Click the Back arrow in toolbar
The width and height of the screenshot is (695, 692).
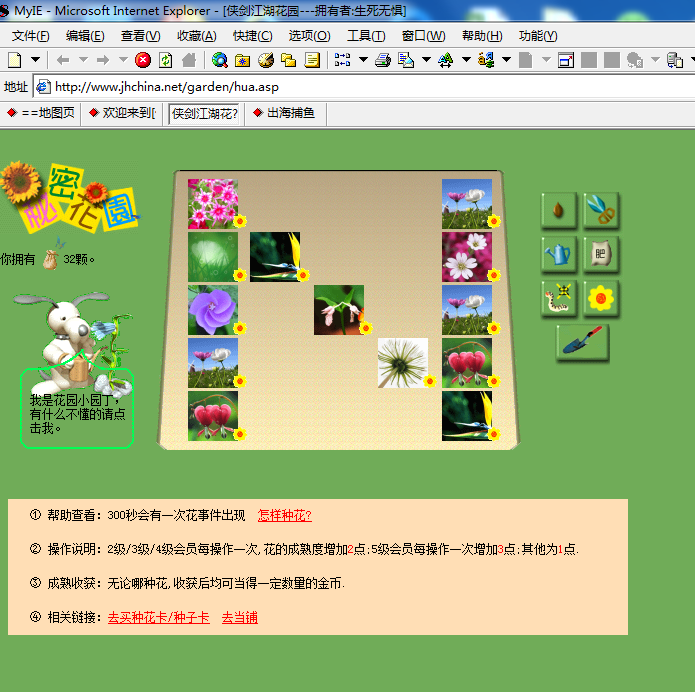click(x=63, y=60)
